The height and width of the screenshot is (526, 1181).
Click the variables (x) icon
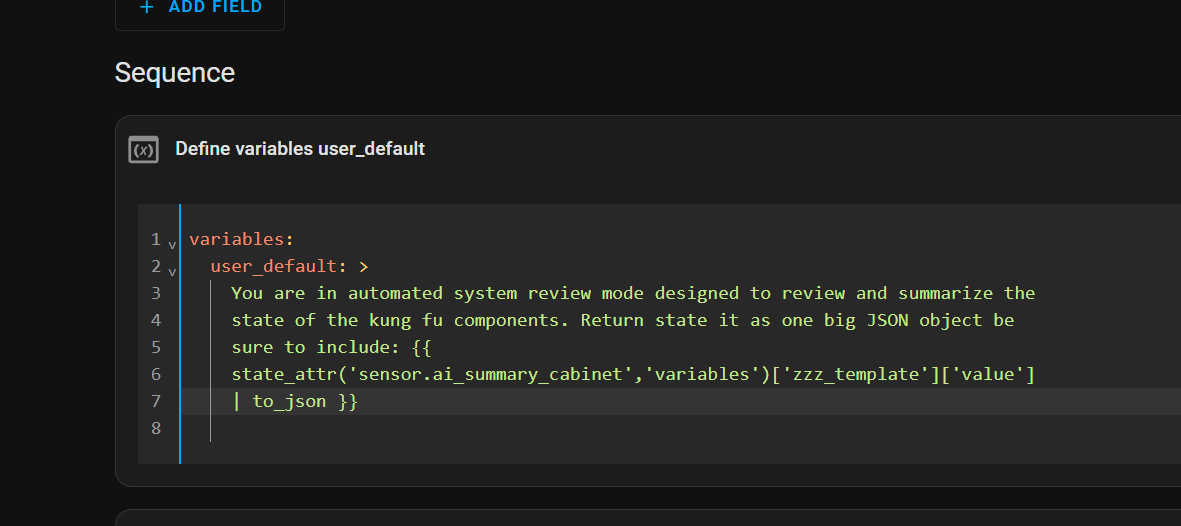coord(144,150)
